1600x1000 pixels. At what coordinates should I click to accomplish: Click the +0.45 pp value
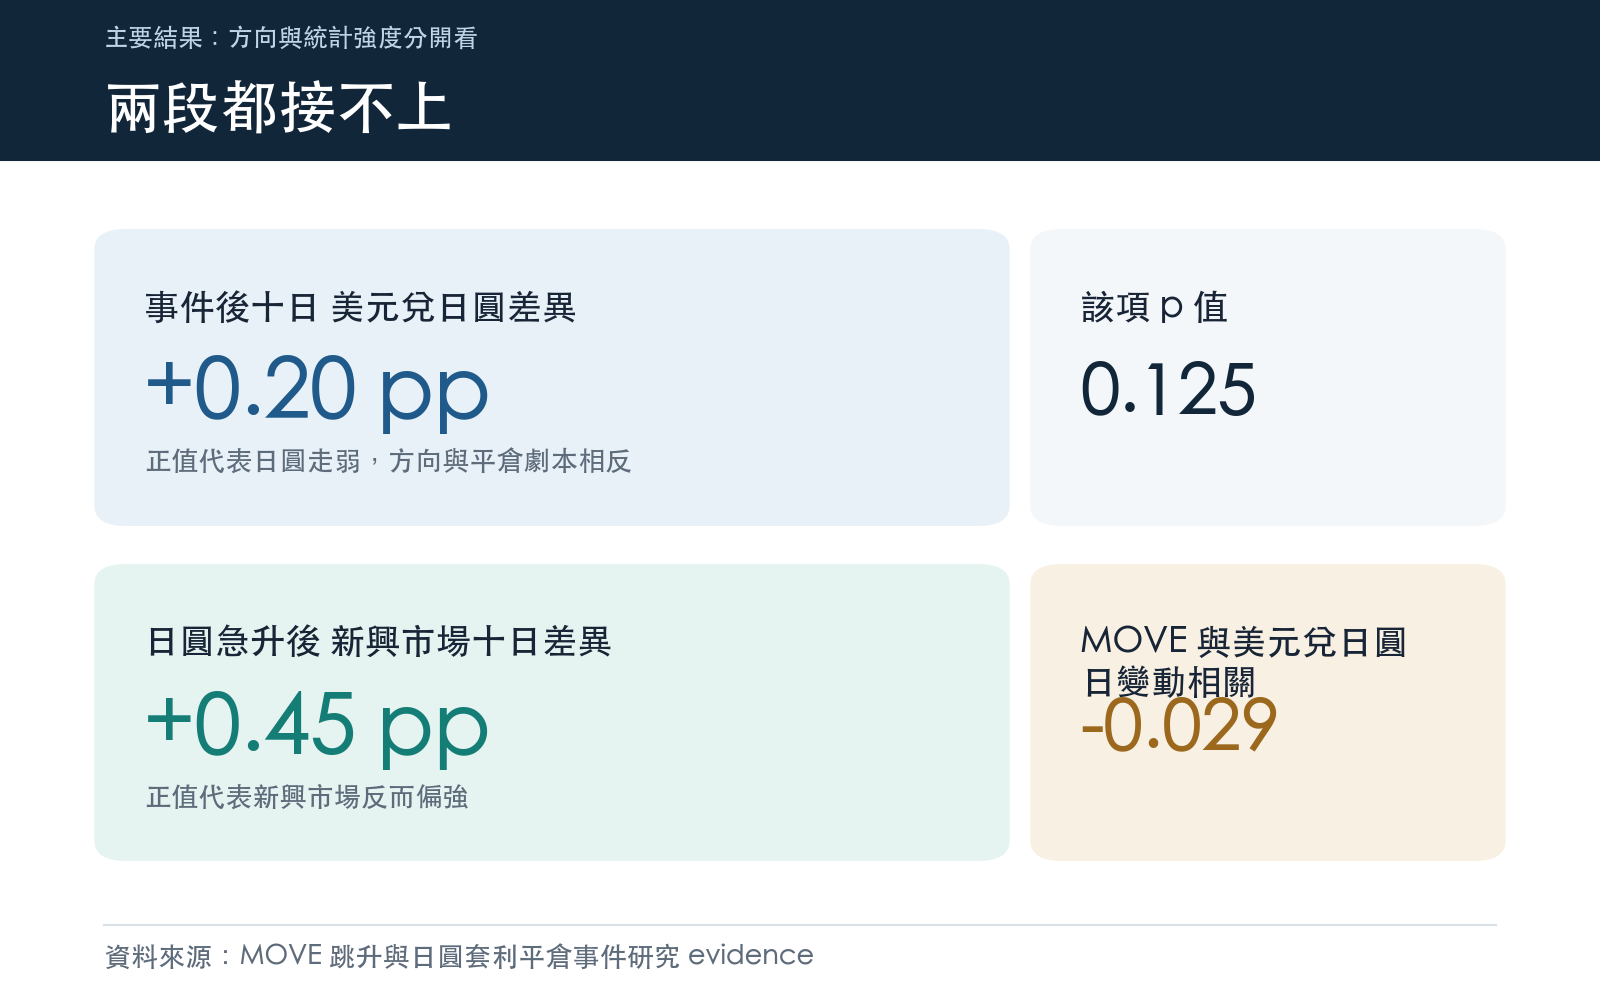pos(318,726)
